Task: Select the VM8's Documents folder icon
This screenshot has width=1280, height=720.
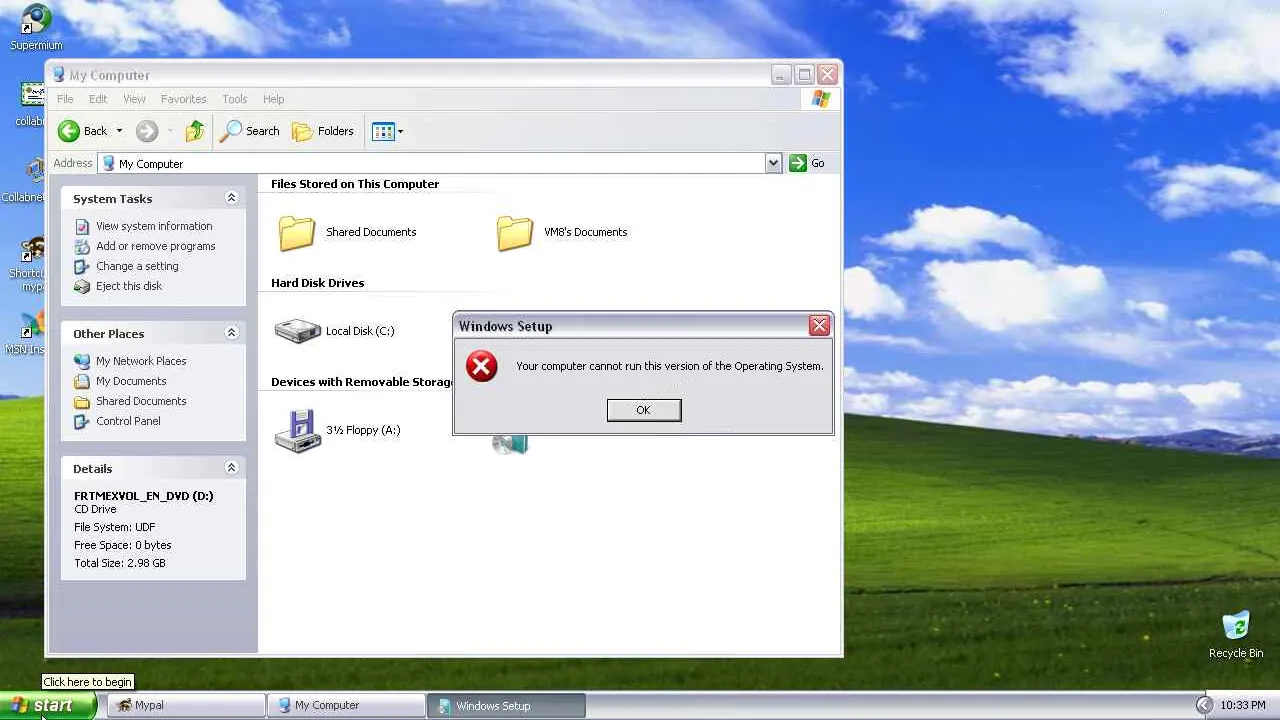Action: [515, 233]
